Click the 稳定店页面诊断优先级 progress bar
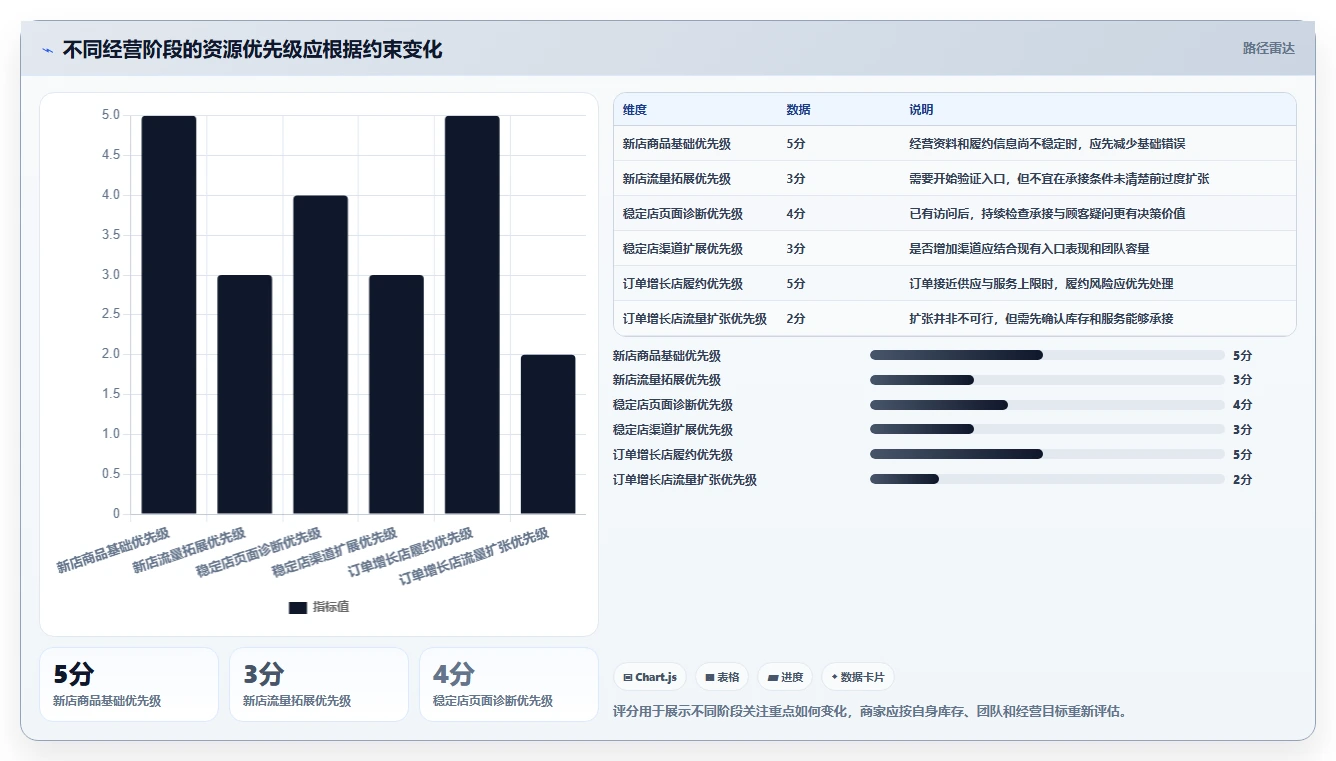 pos(1047,405)
